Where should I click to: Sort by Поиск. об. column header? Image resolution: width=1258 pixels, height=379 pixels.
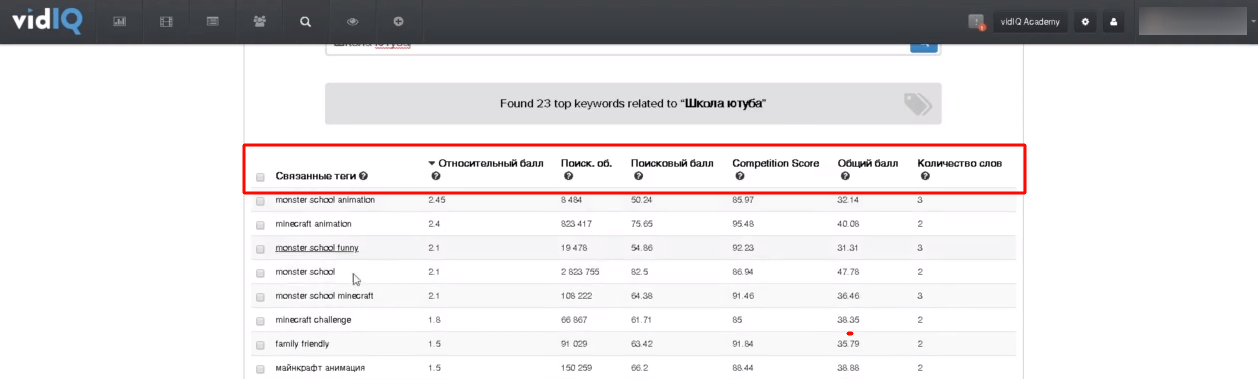click(x=586, y=163)
